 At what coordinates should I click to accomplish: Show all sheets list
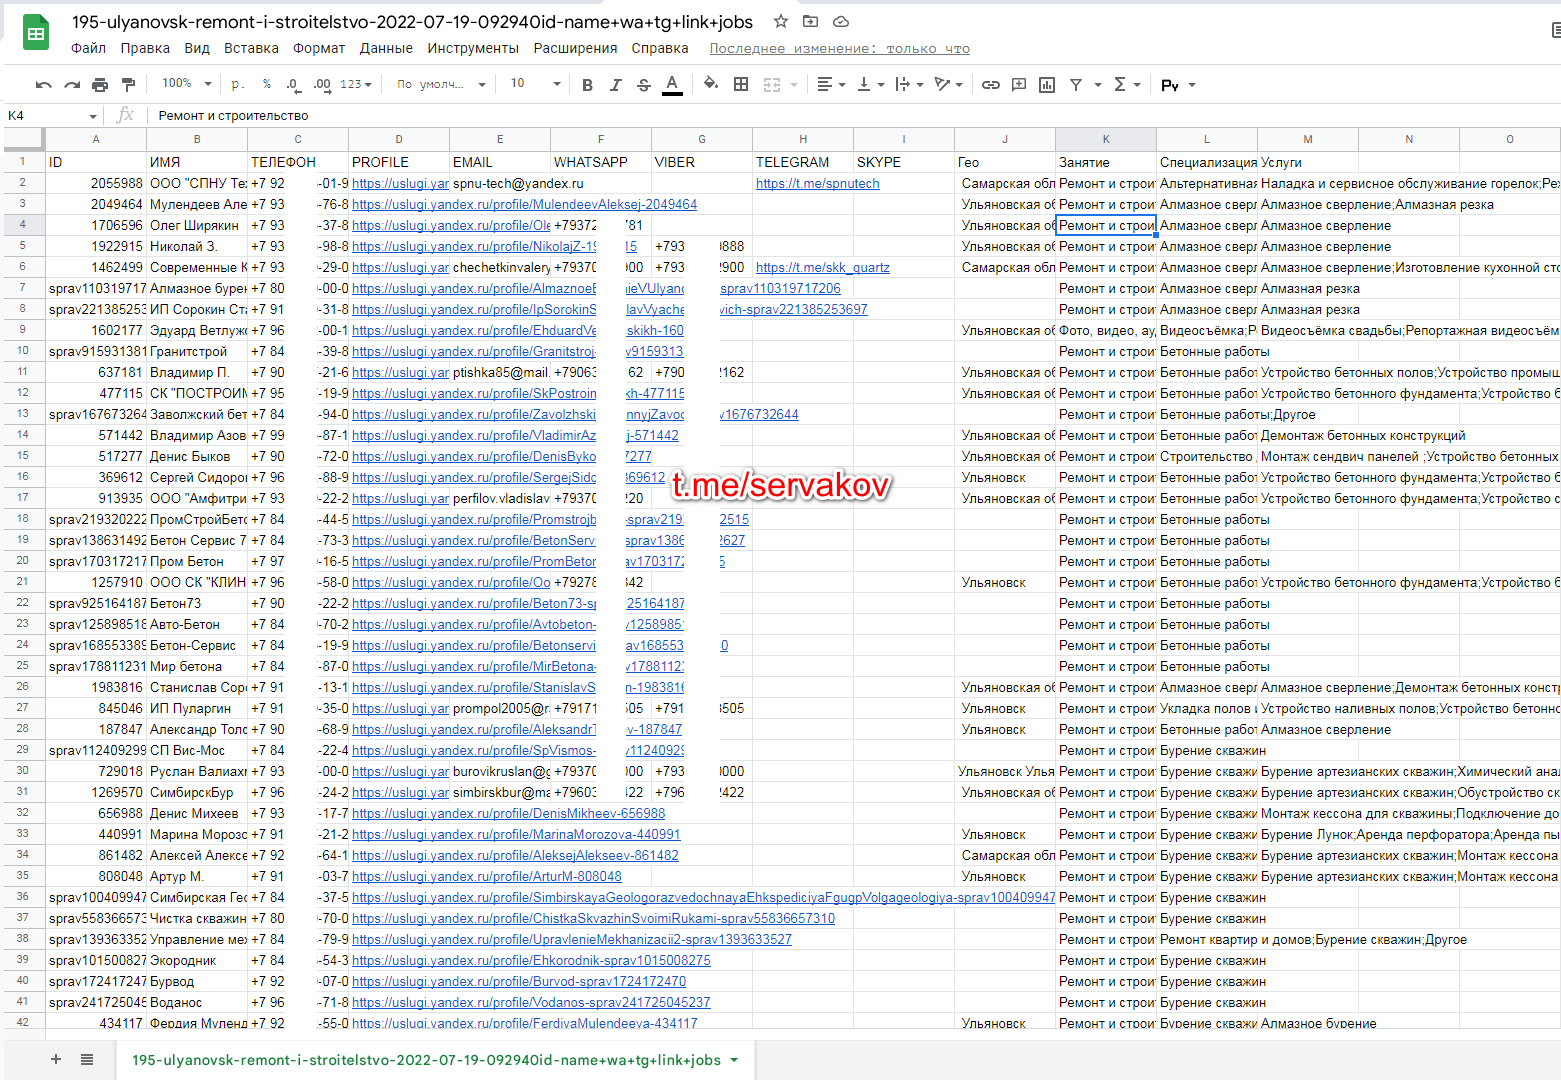click(x=87, y=1059)
